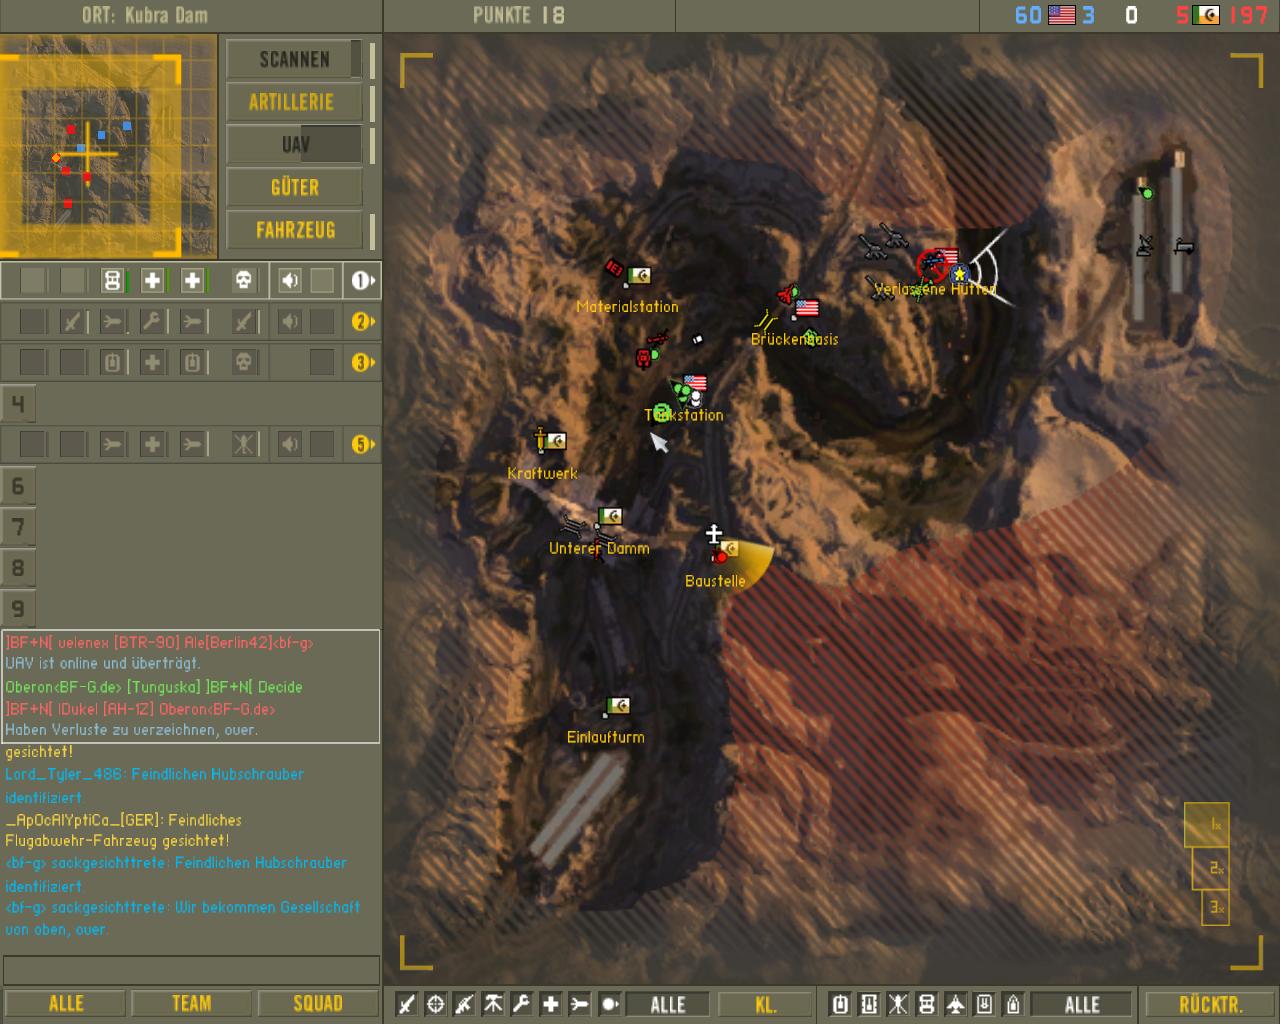Select the medic cross member in squad 5
Image resolution: width=1280 pixels, height=1024 pixels.
pyautogui.click(x=152, y=444)
